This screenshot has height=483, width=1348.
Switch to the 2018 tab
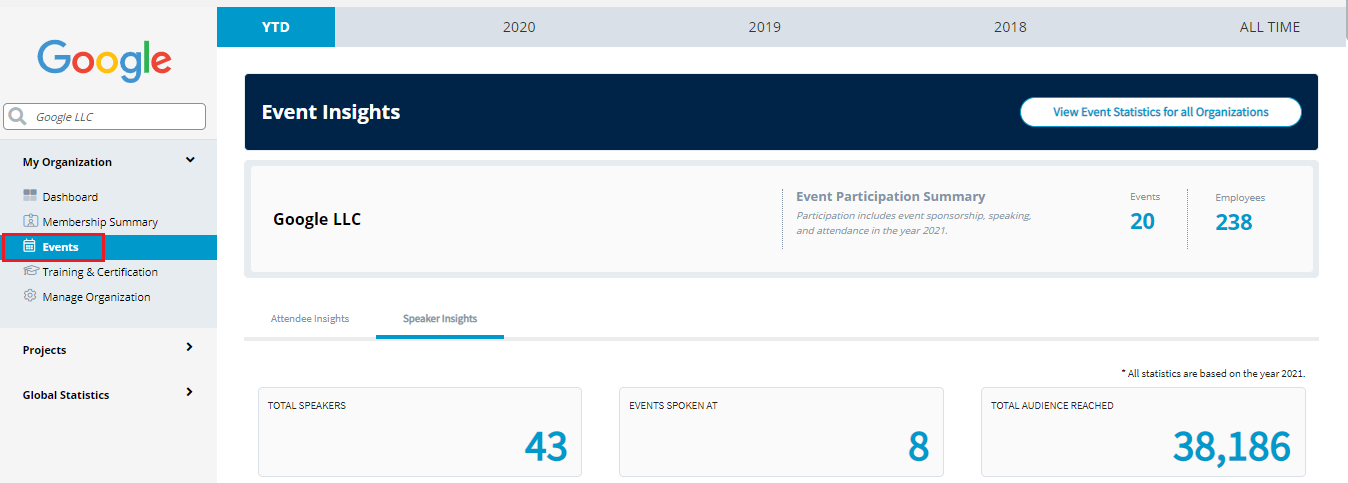click(1010, 27)
